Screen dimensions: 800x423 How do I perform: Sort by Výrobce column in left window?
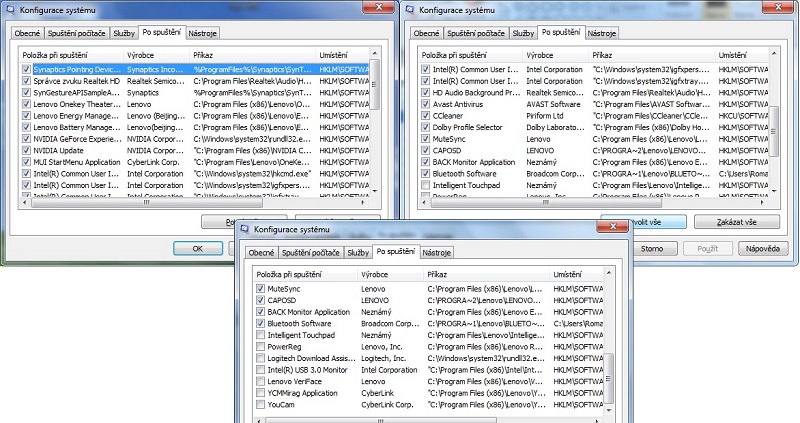pyautogui.click(x=156, y=55)
